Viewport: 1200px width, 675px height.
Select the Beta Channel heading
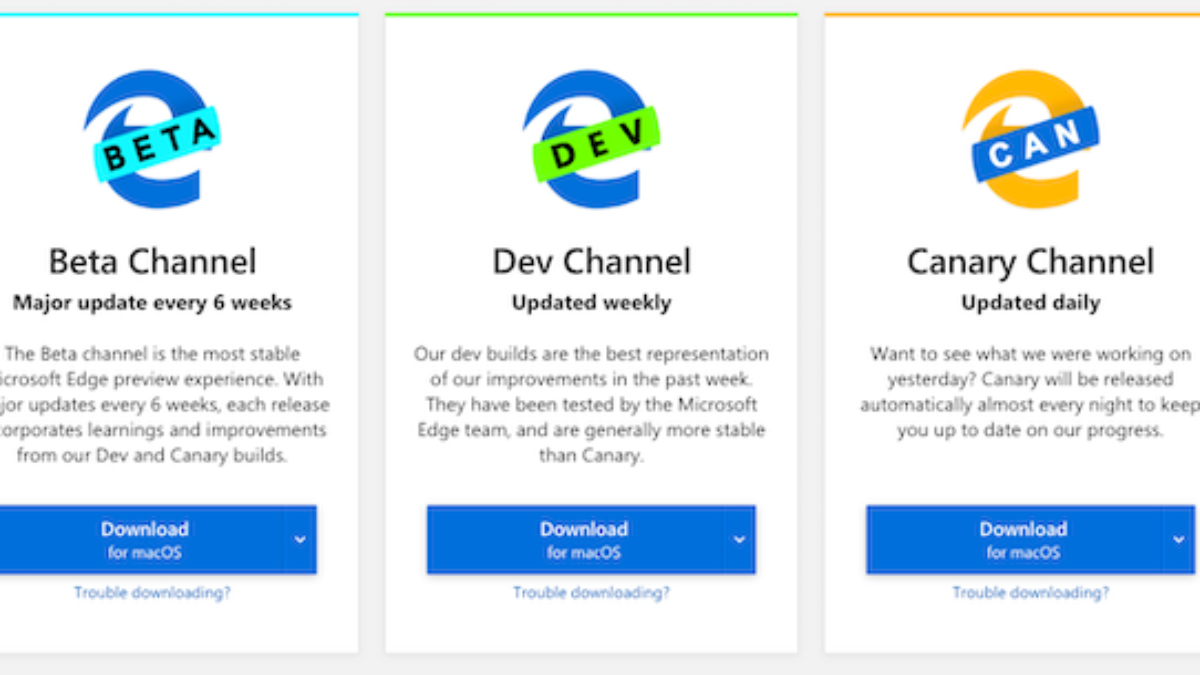pos(152,262)
